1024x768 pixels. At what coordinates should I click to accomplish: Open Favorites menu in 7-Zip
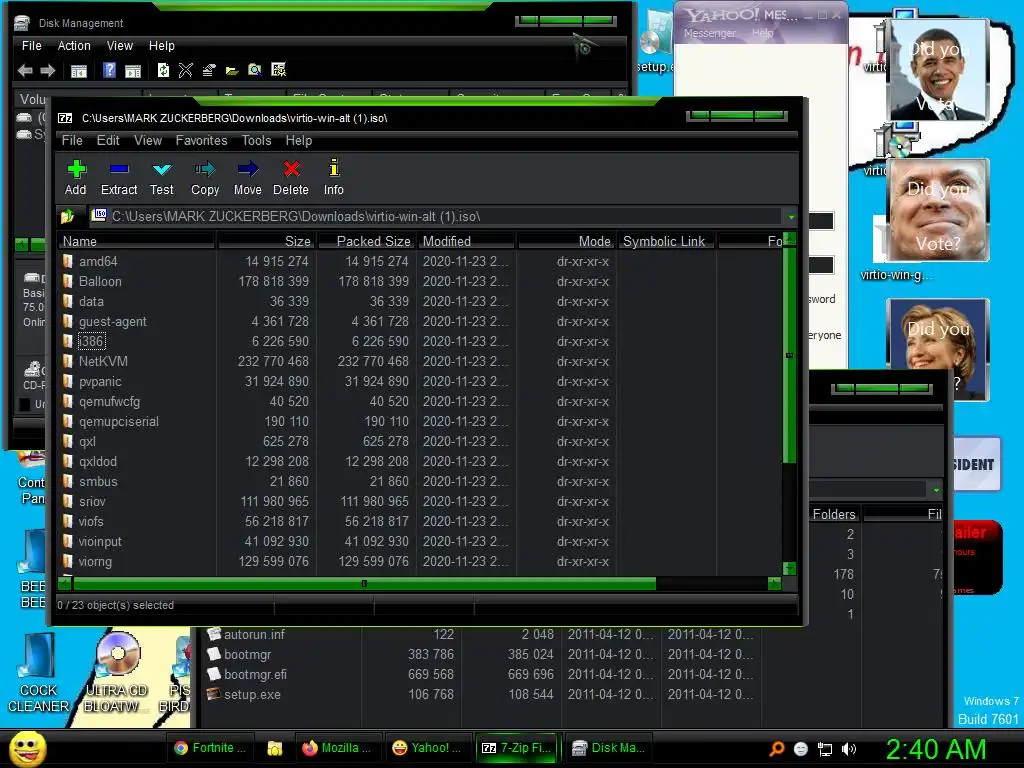(x=201, y=140)
